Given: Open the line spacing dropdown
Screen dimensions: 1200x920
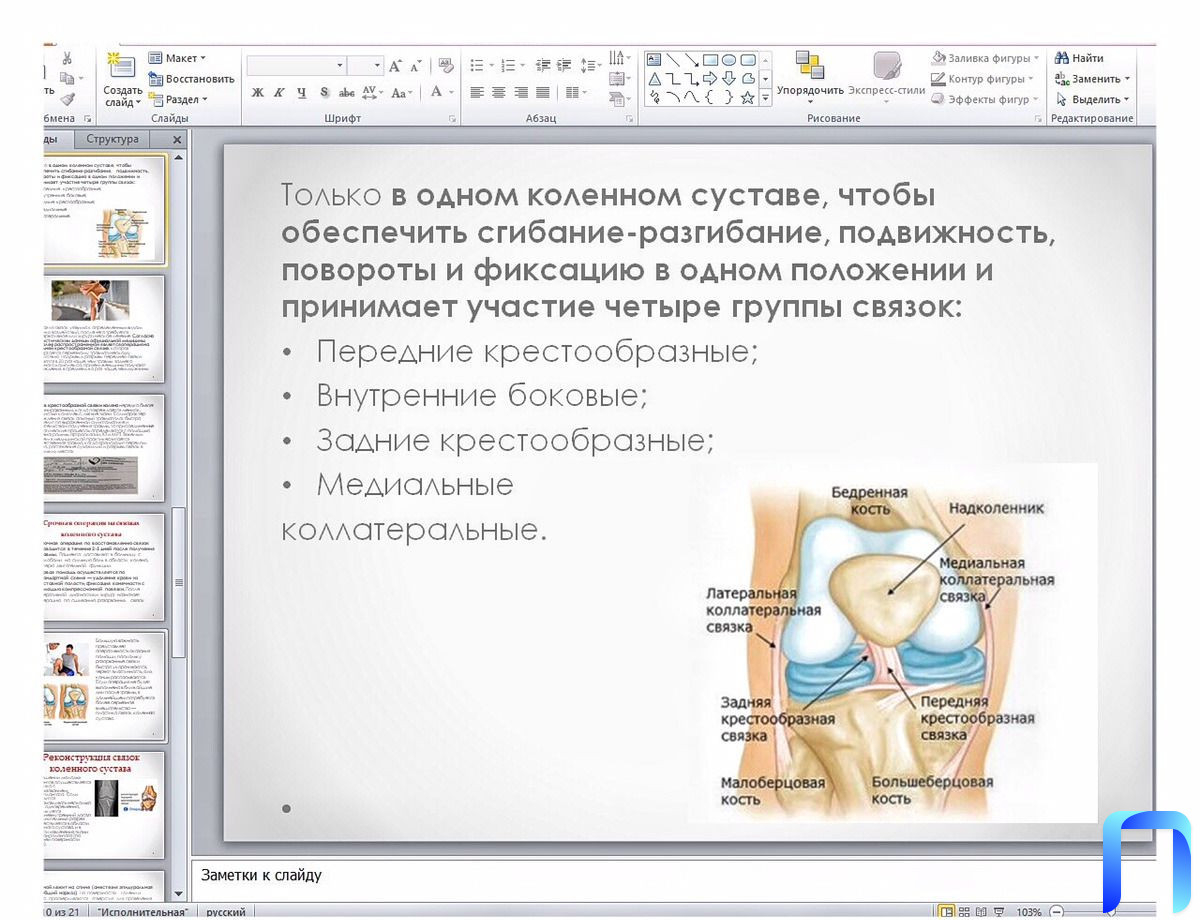Looking at the screenshot, I should point(590,66).
